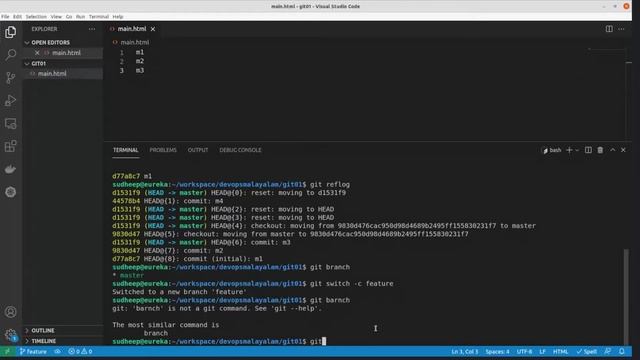This screenshot has height=360, width=640.
Task: Click editor line 3 with m3
Action: coord(140,71)
